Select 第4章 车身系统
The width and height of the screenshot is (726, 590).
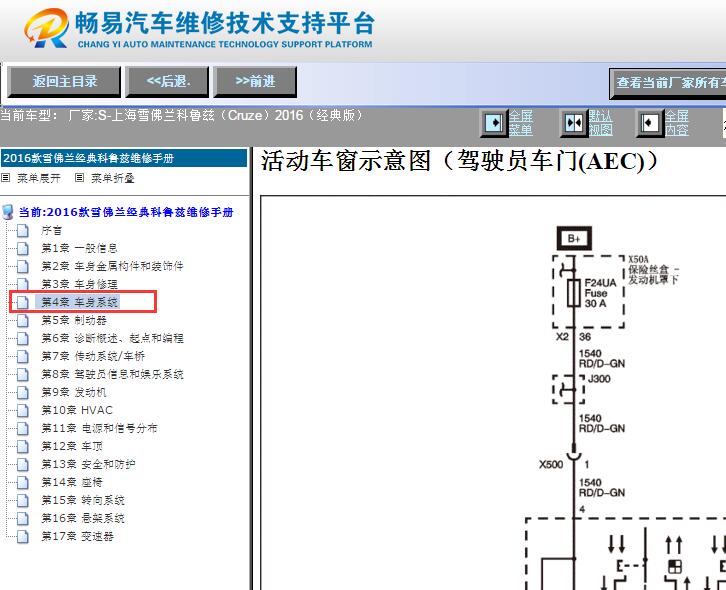coord(79,302)
